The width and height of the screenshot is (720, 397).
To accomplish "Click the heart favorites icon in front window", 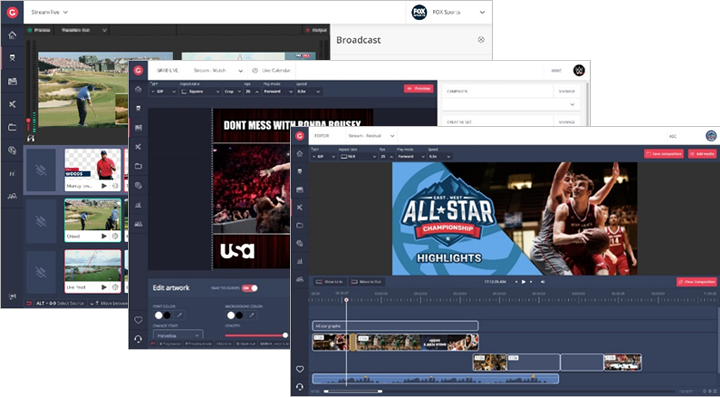I will 300,369.
